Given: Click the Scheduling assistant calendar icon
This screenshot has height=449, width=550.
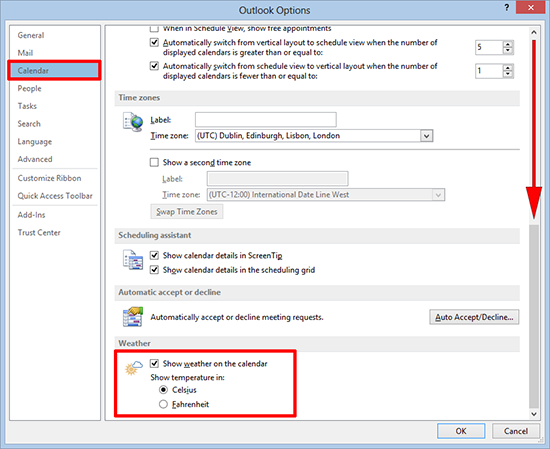Looking at the screenshot, I should click(133, 260).
